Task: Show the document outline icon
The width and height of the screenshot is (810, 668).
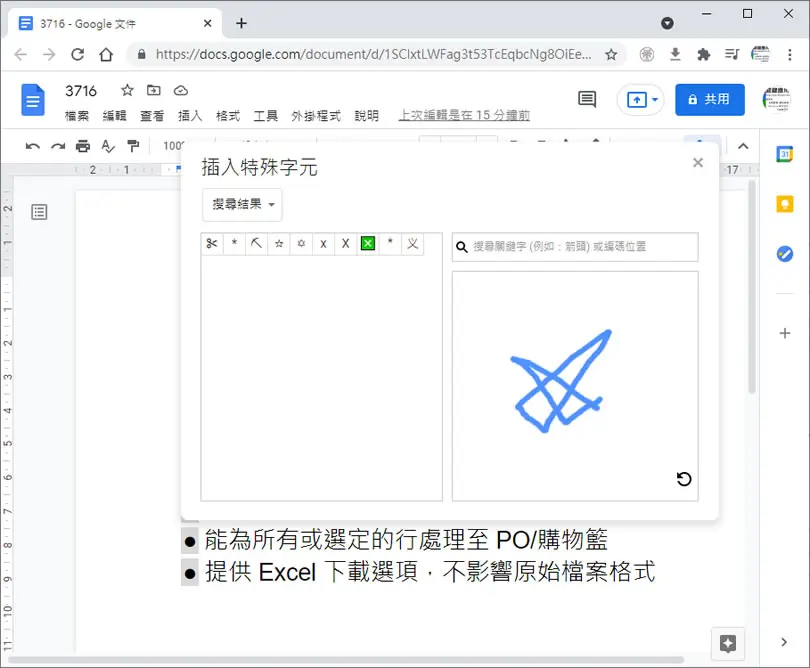Action: coord(39,212)
